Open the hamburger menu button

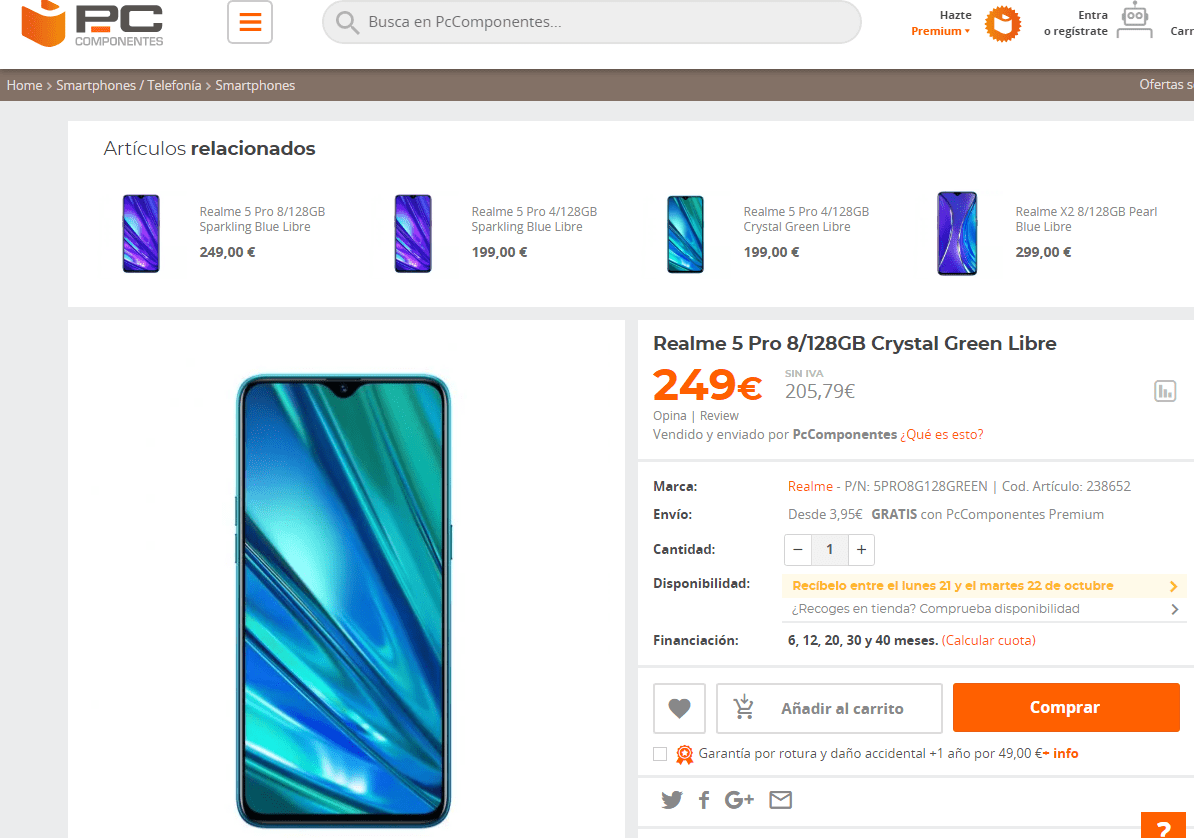click(x=250, y=22)
